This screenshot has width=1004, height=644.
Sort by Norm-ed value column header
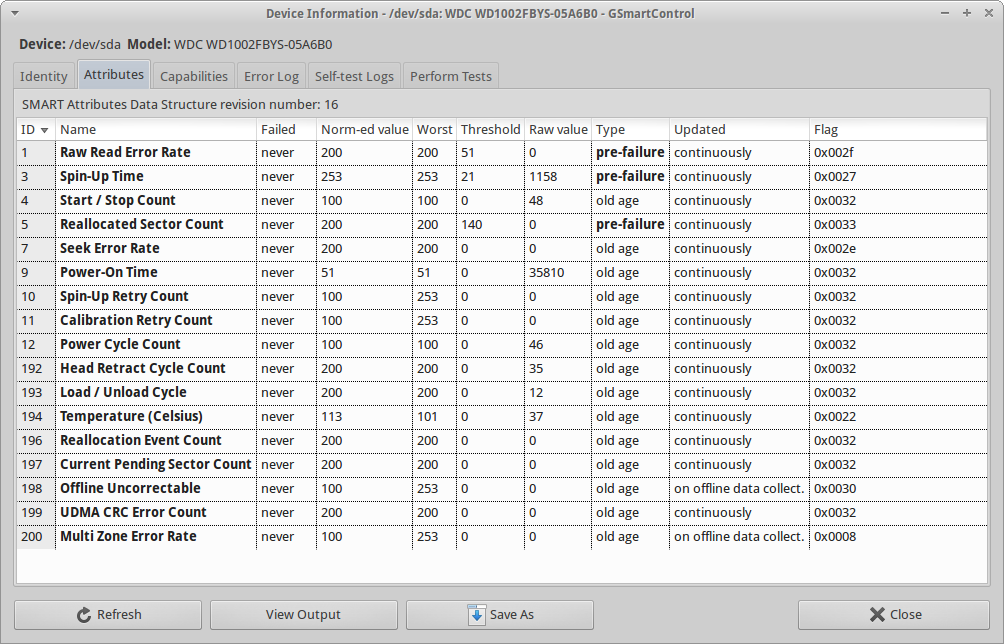click(x=364, y=129)
